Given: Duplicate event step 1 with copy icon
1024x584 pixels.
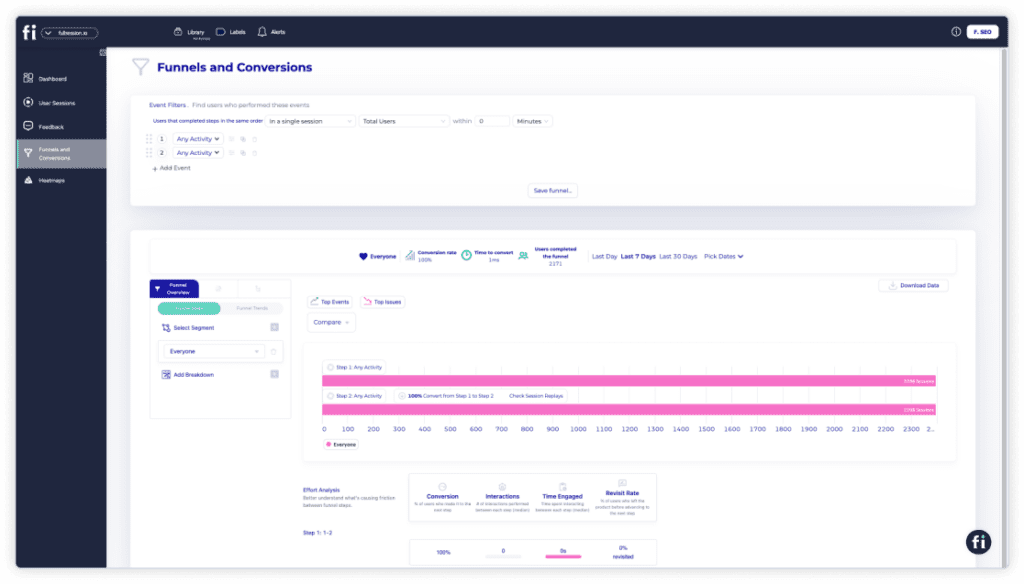Looking at the screenshot, I should point(243,139).
